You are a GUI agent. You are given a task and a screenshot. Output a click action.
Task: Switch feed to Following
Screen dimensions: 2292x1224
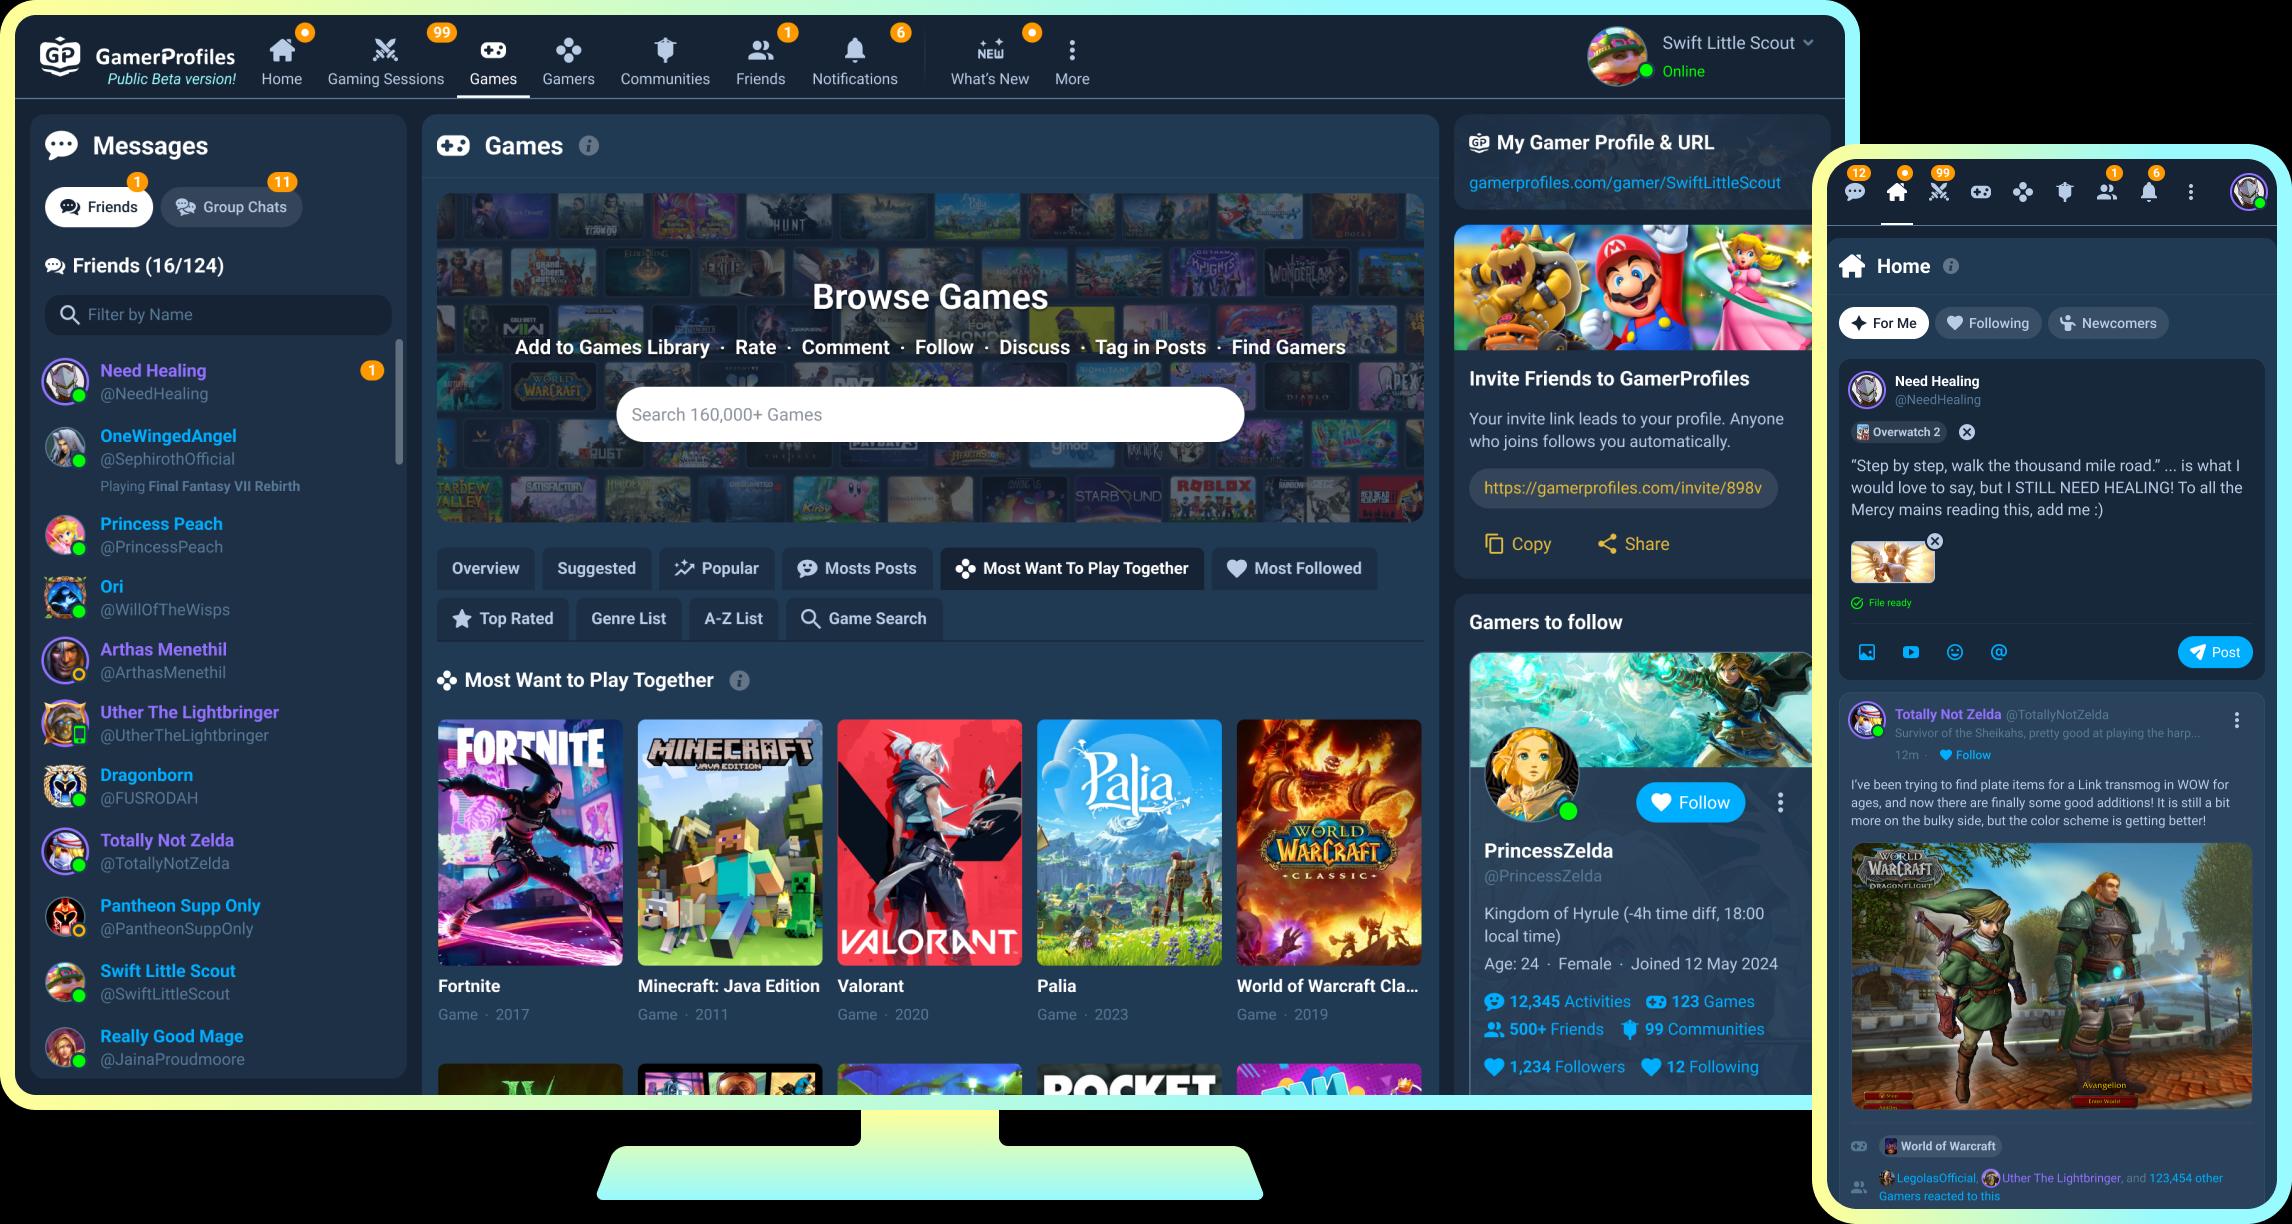(x=1988, y=323)
